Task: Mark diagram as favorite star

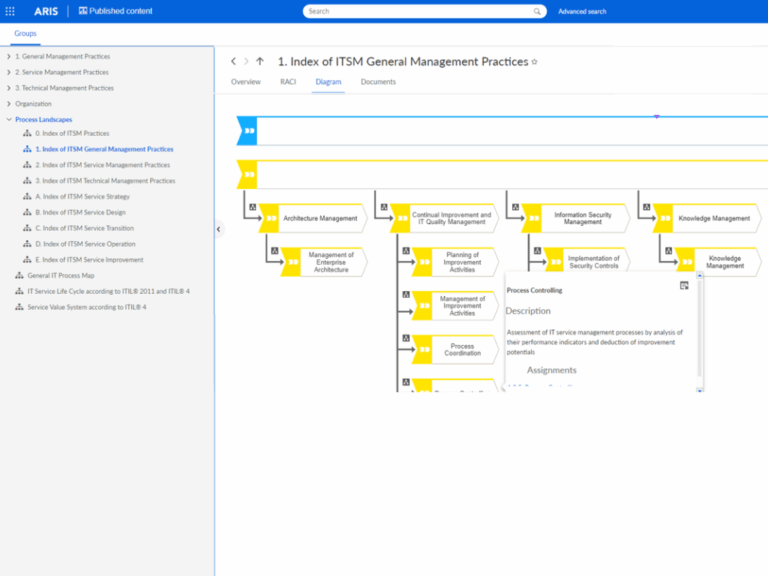Action: (x=534, y=62)
